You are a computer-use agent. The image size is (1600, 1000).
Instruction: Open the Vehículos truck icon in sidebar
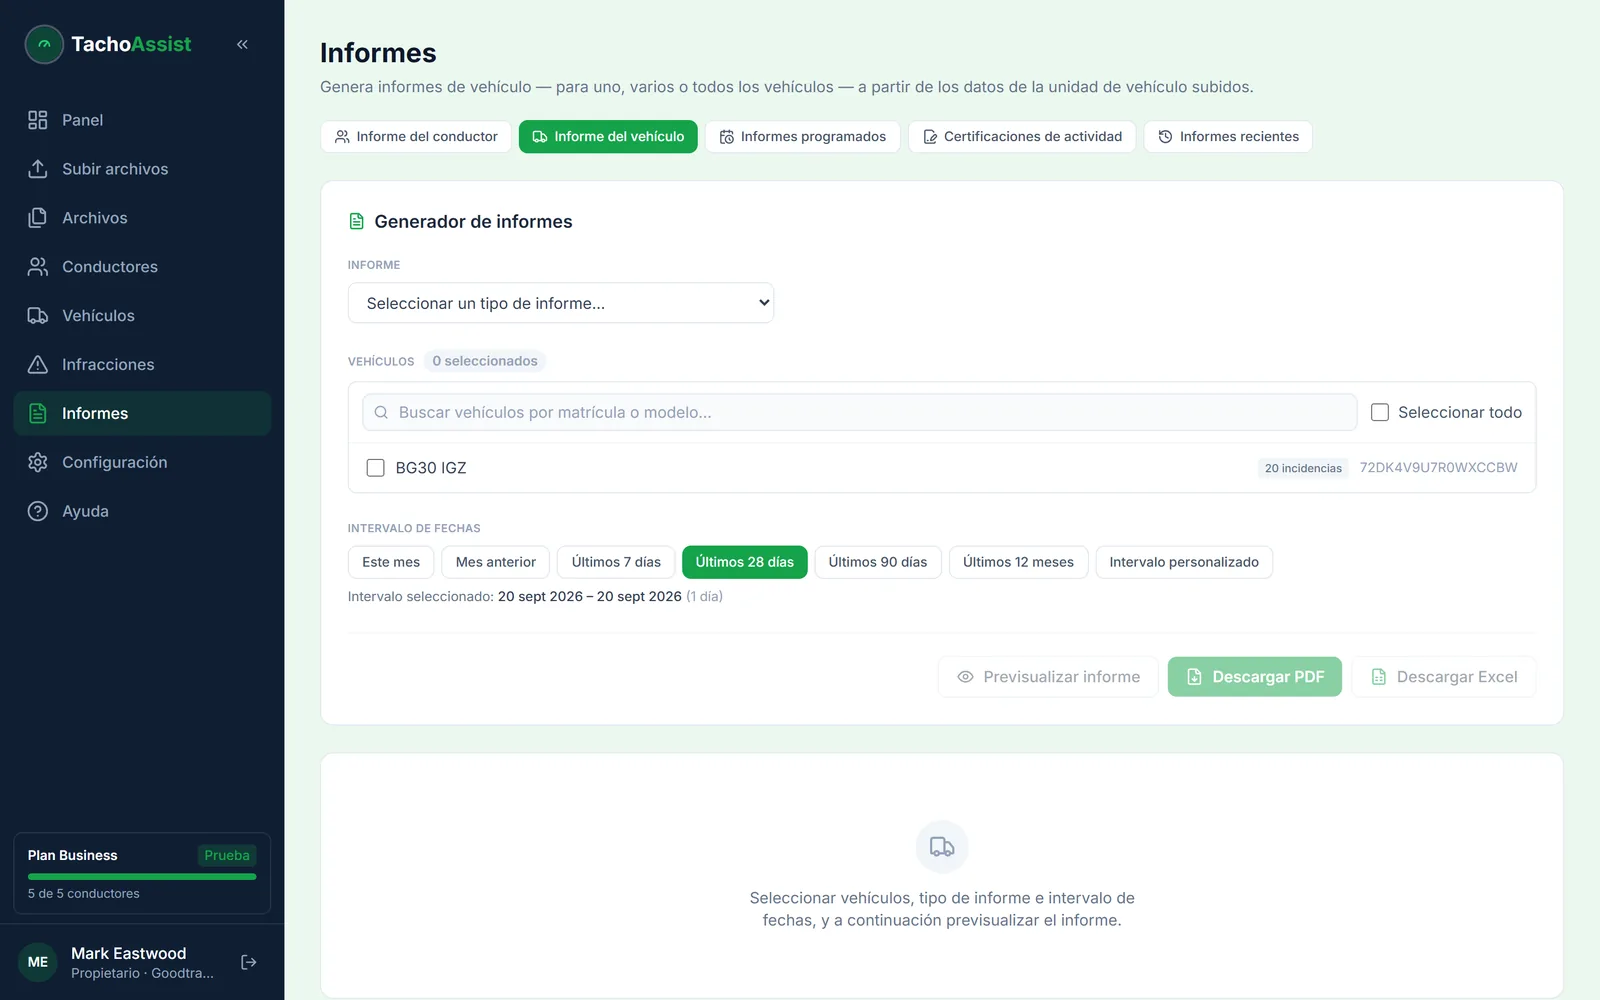[38, 316]
